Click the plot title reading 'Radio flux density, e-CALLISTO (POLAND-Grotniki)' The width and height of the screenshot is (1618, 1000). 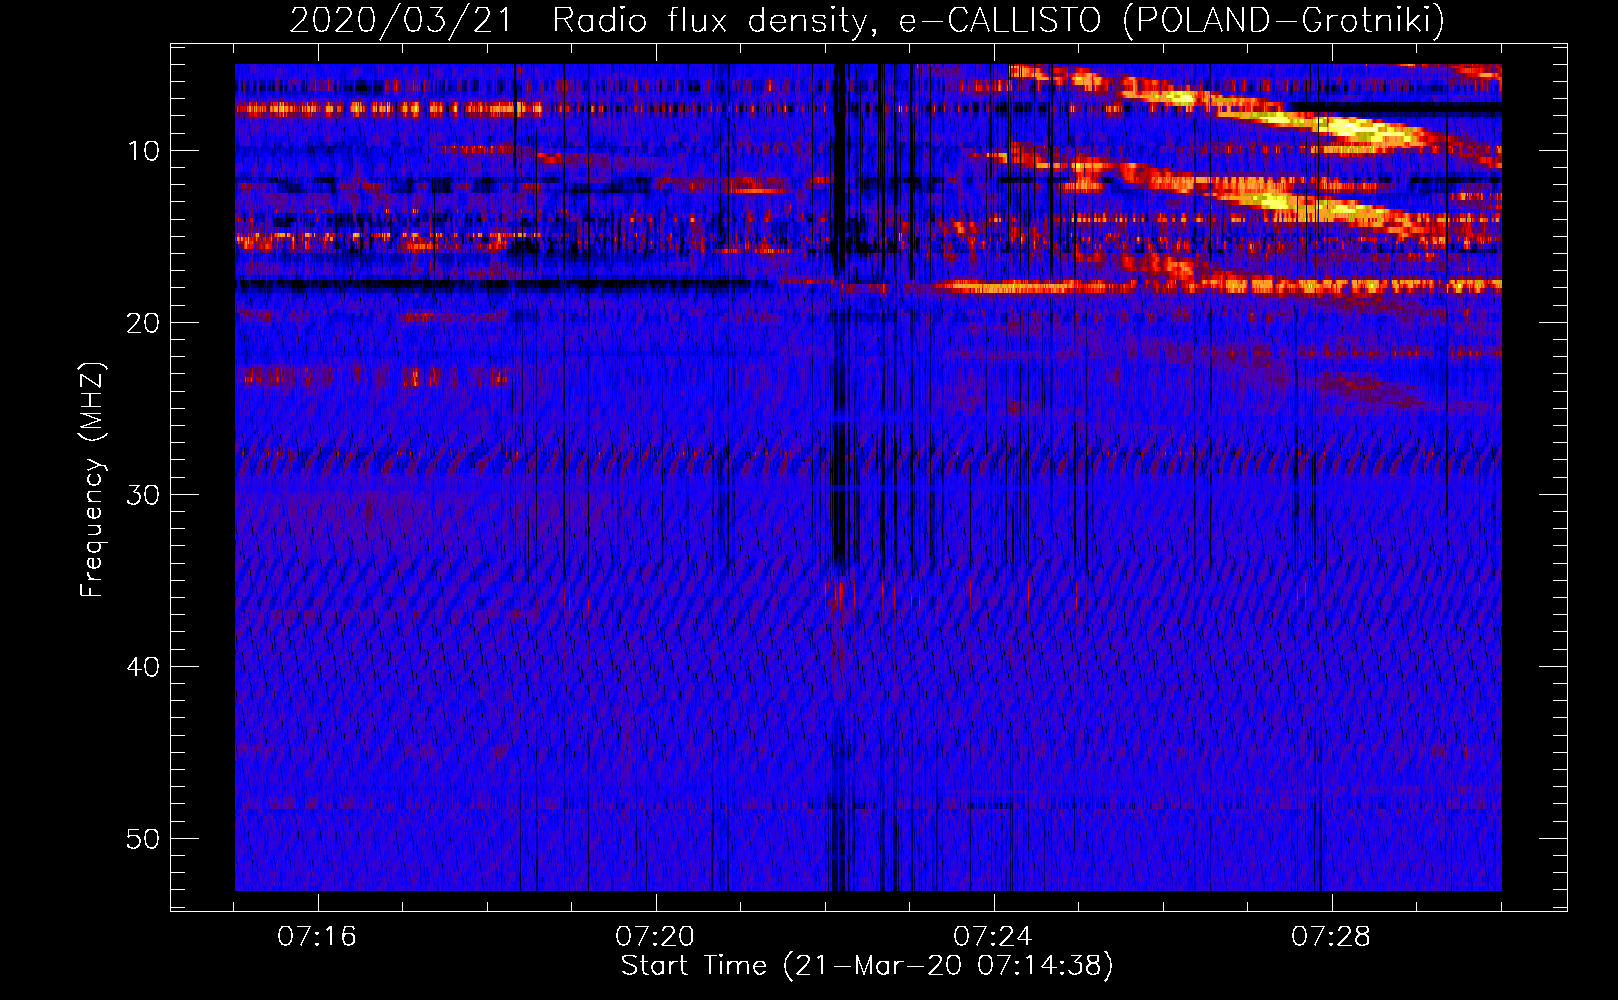[x=998, y=20]
